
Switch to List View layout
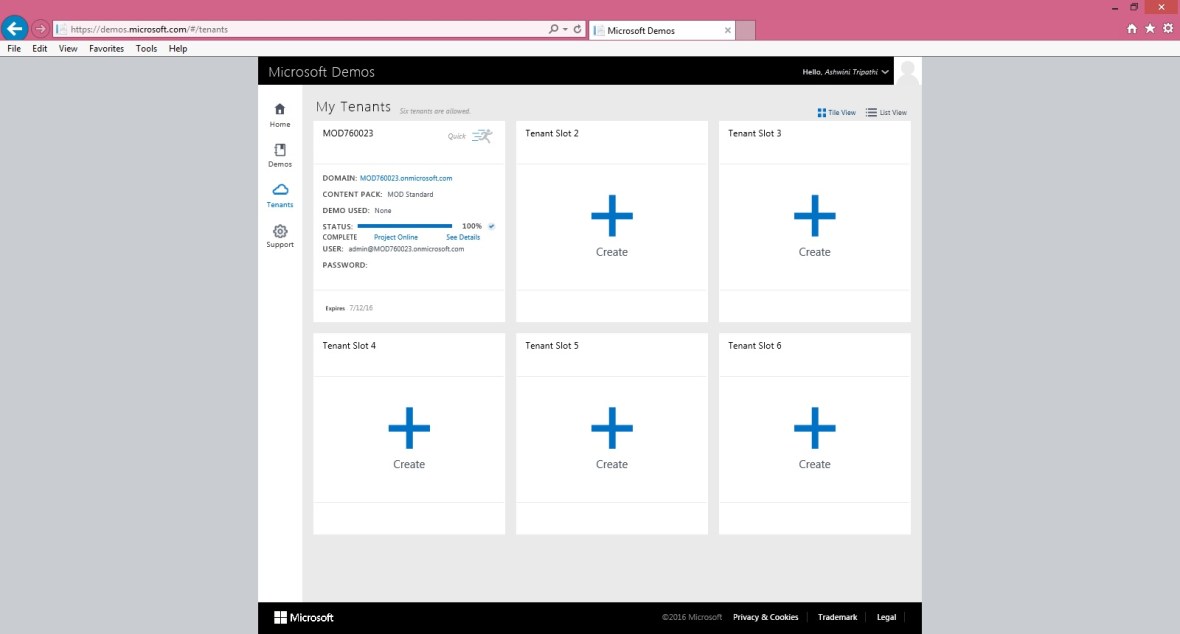[886, 113]
